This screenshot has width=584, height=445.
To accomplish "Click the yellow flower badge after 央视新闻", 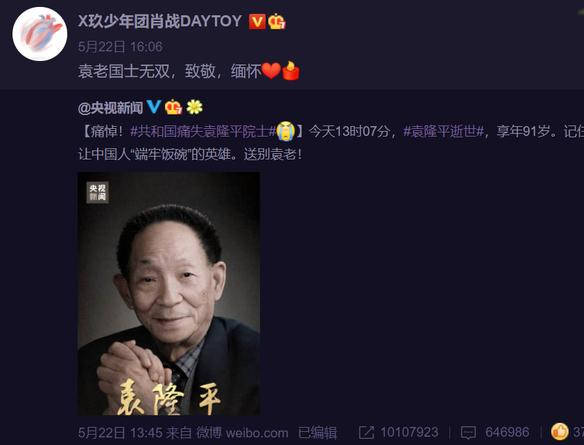I will pyautogui.click(x=194, y=107).
